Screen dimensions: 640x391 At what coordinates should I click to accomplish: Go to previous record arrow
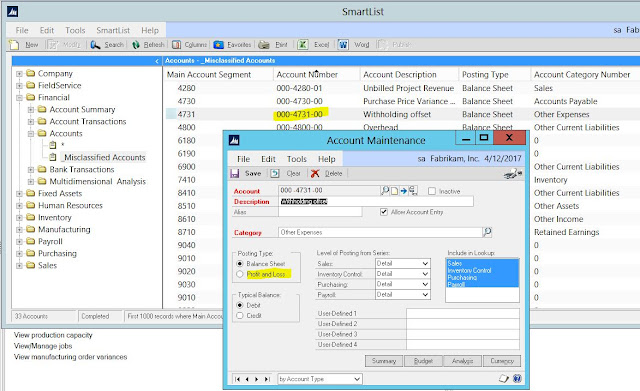click(x=247, y=379)
